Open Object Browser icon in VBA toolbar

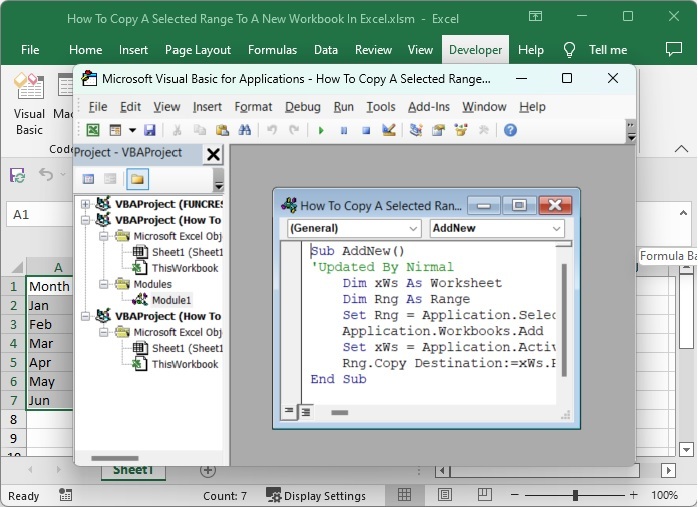point(461,130)
